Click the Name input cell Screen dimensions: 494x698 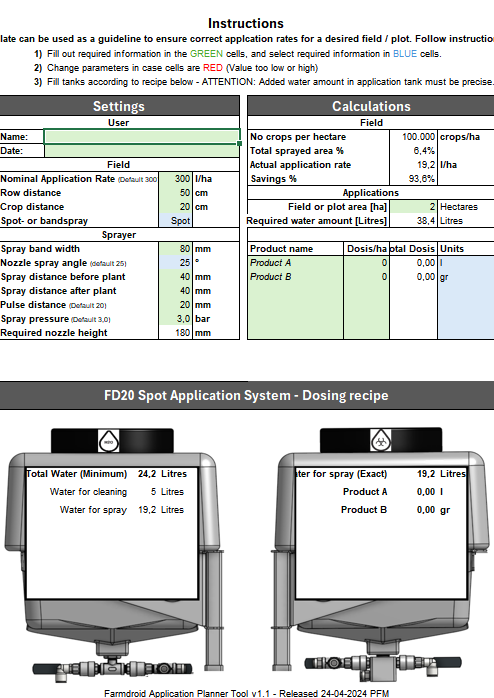[x=142, y=137]
